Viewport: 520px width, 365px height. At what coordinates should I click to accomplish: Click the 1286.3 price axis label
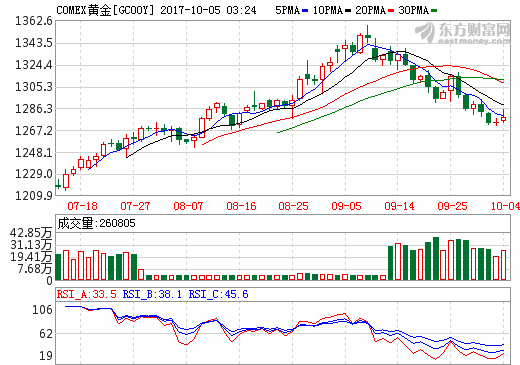[34, 109]
